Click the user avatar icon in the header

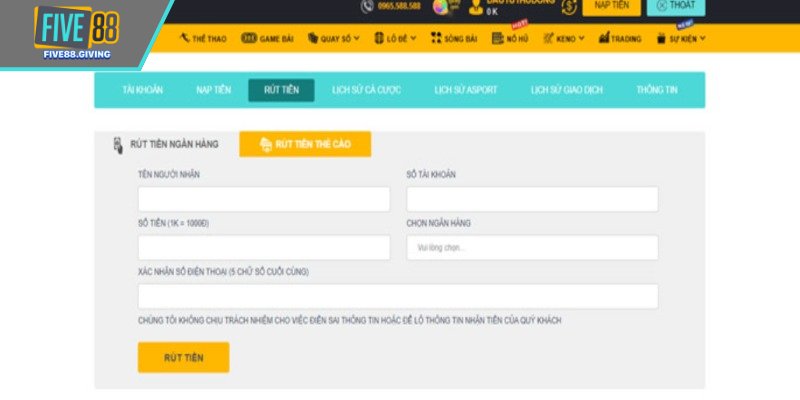coord(474,7)
